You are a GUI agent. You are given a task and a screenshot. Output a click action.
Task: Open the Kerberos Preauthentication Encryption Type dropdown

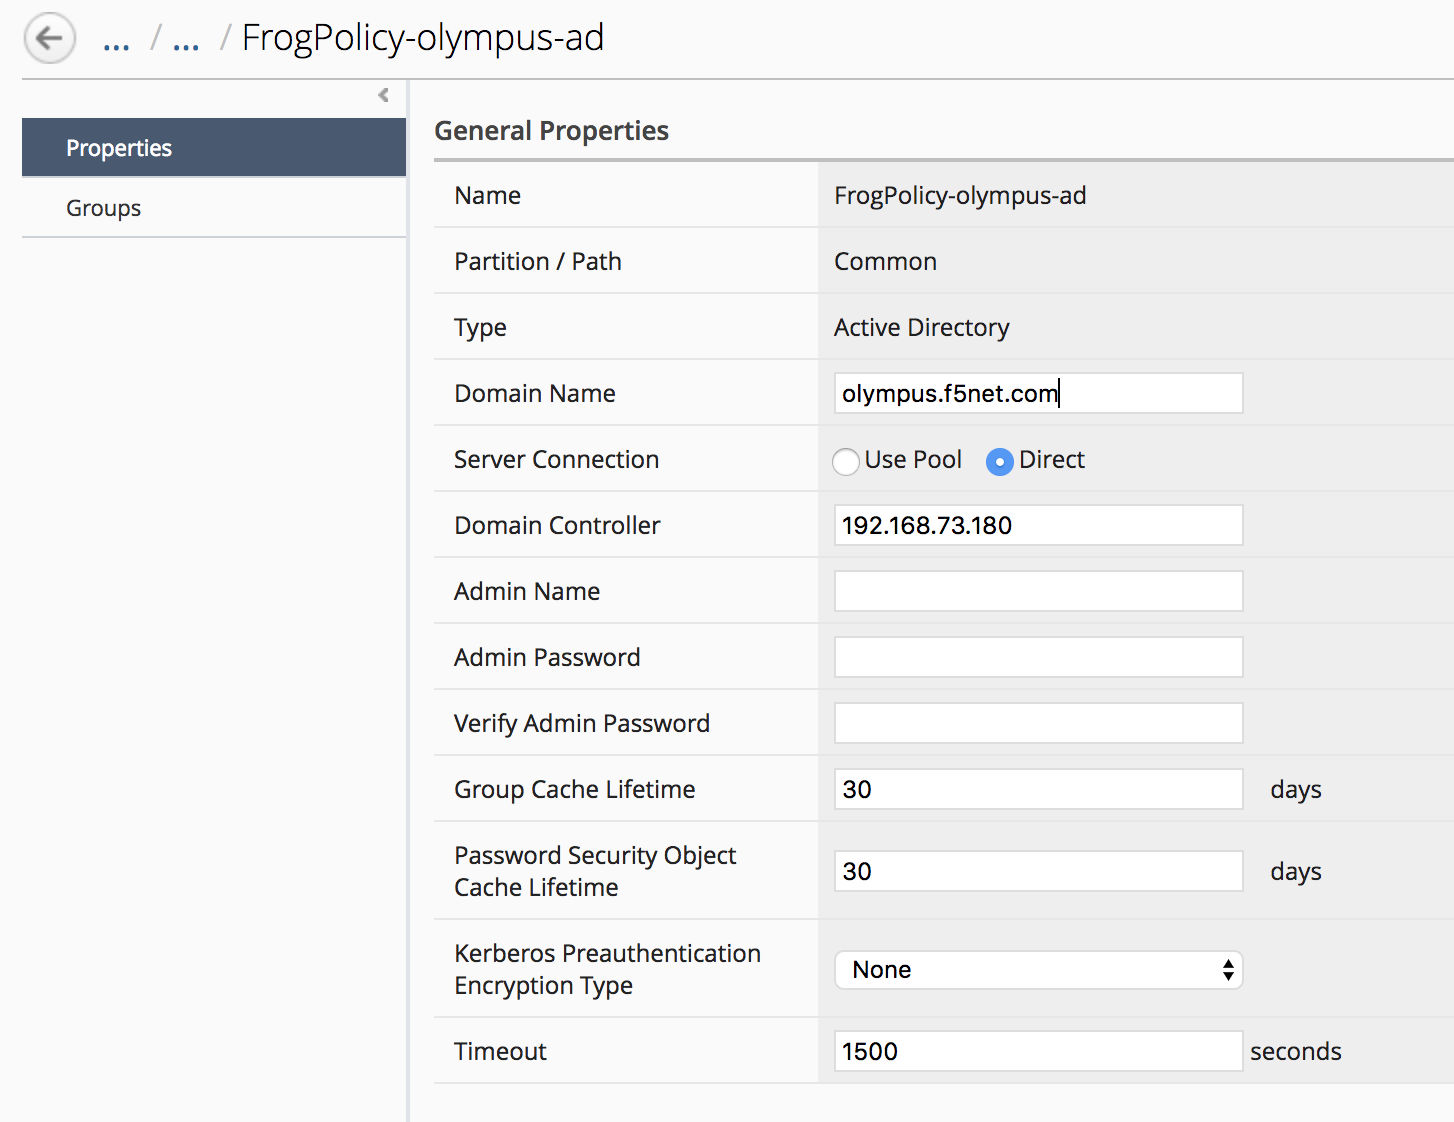click(x=1039, y=970)
